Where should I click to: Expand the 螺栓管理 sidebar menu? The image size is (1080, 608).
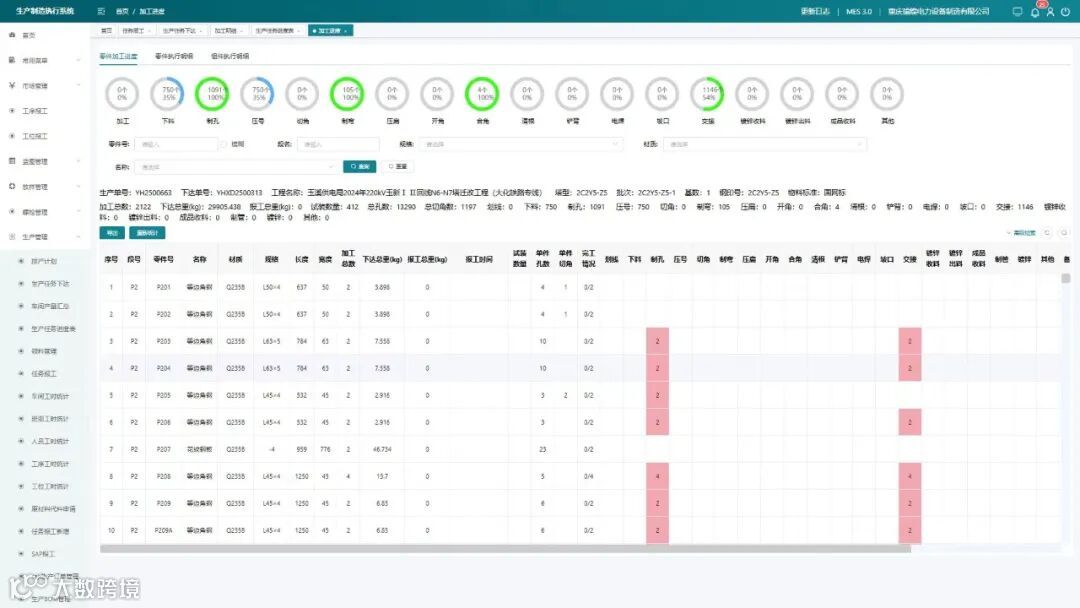coord(43,212)
